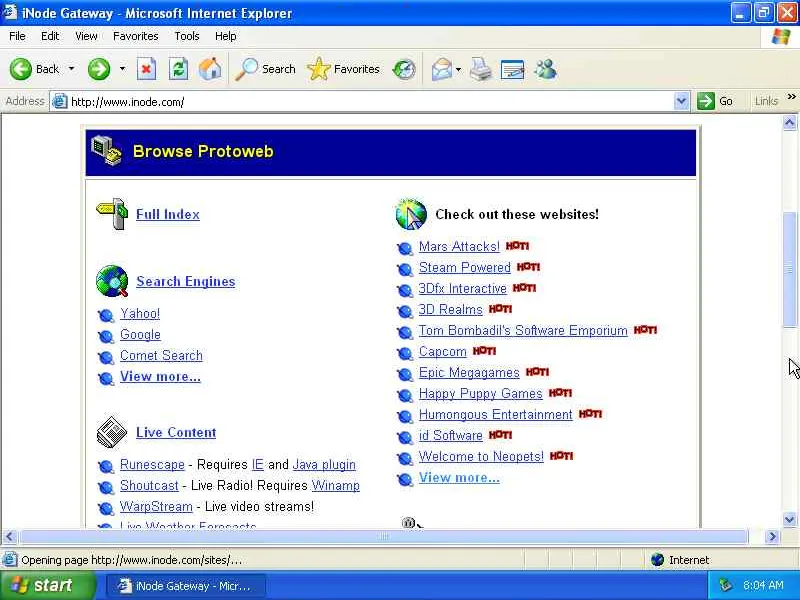Print the page with the printer icon
The width and height of the screenshot is (800, 600).
click(481, 69)
